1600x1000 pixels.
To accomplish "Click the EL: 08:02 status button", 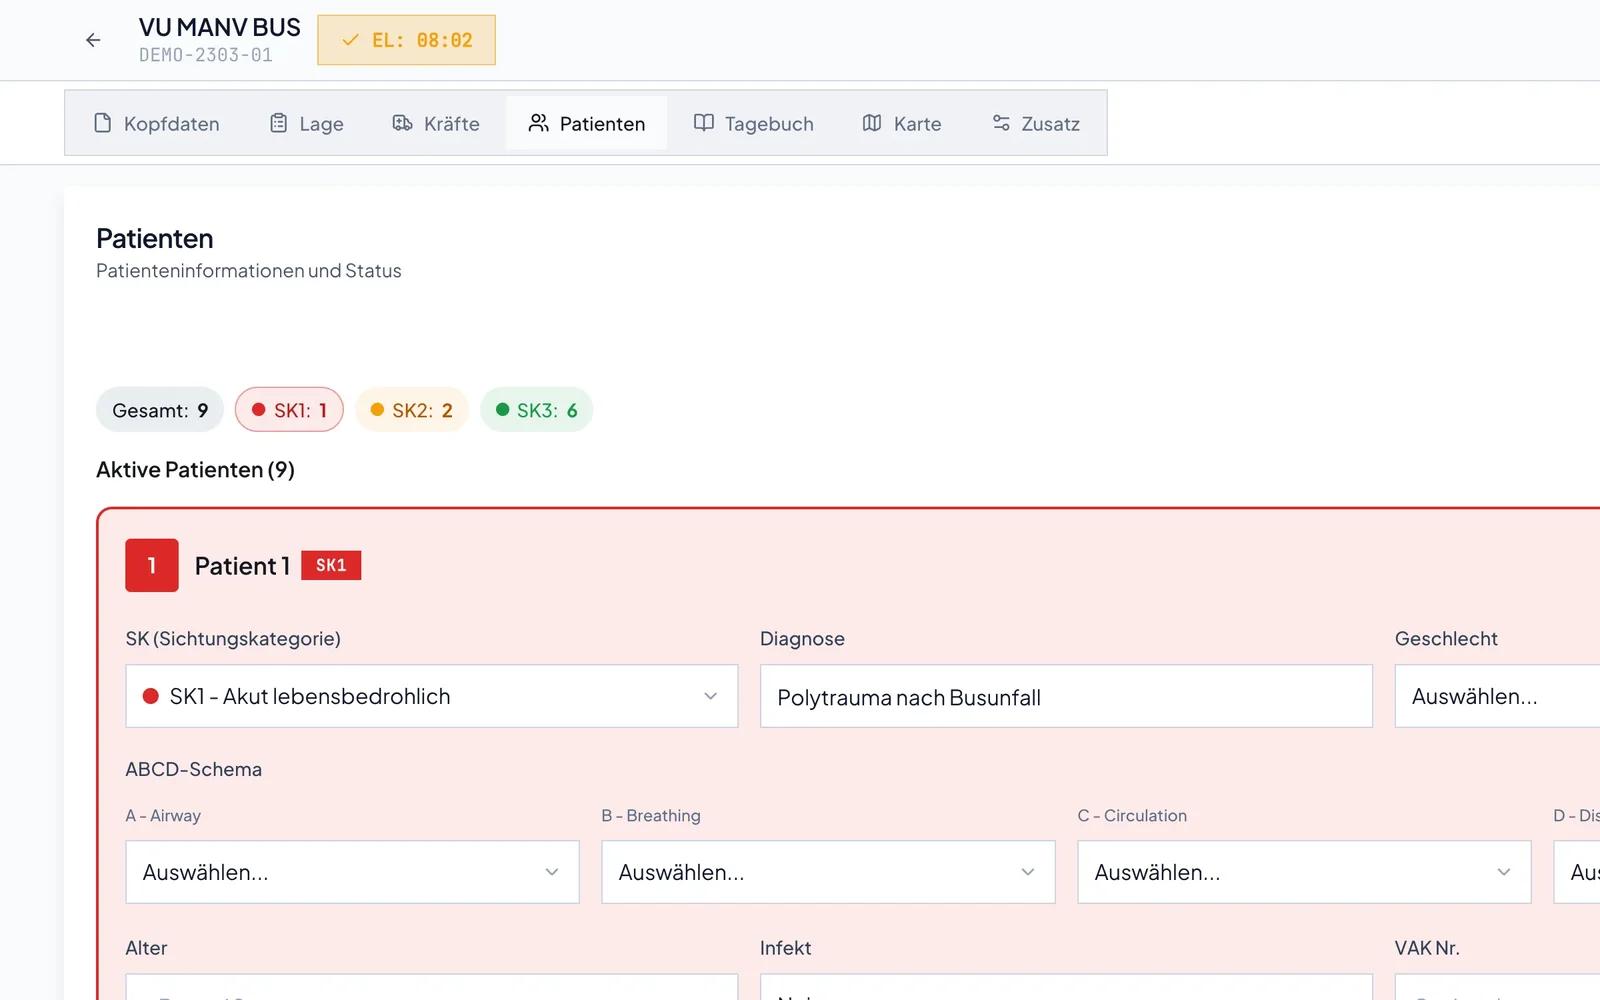I will (x=406, y=40).
